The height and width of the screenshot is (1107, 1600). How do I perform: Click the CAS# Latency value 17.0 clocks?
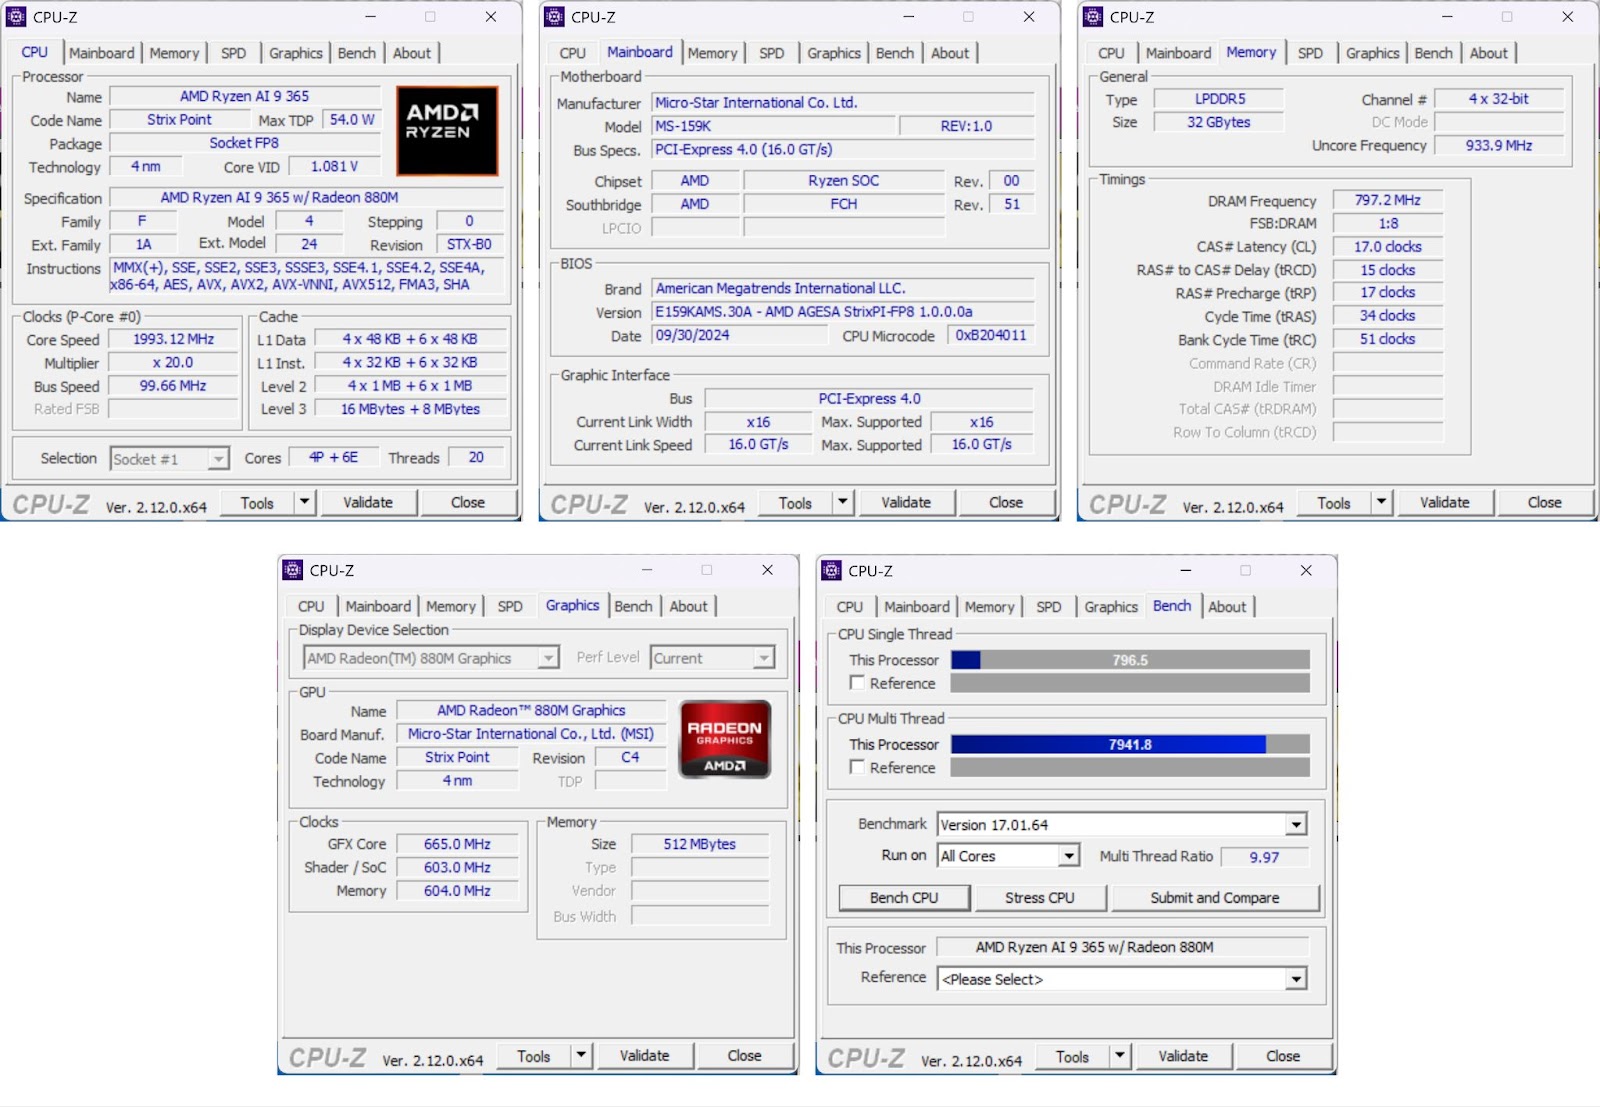(1388, 247)
